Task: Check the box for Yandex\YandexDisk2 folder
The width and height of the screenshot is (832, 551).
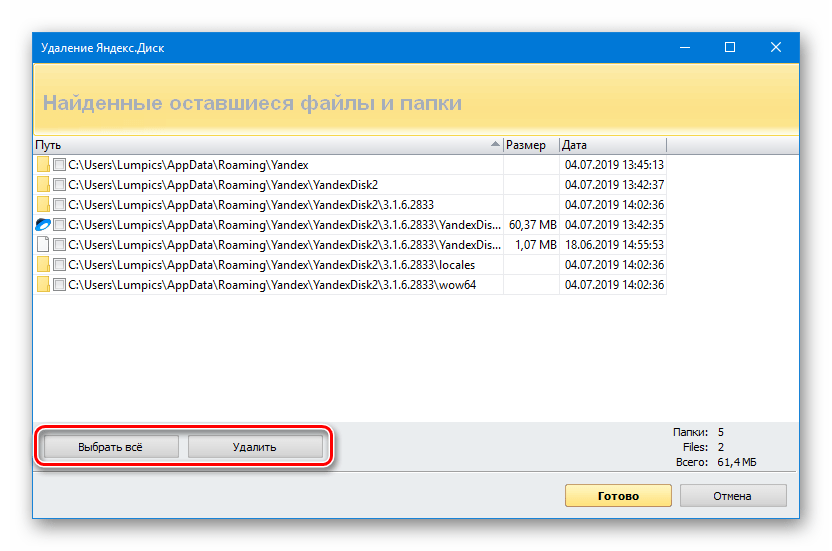Action: (59, 185)
